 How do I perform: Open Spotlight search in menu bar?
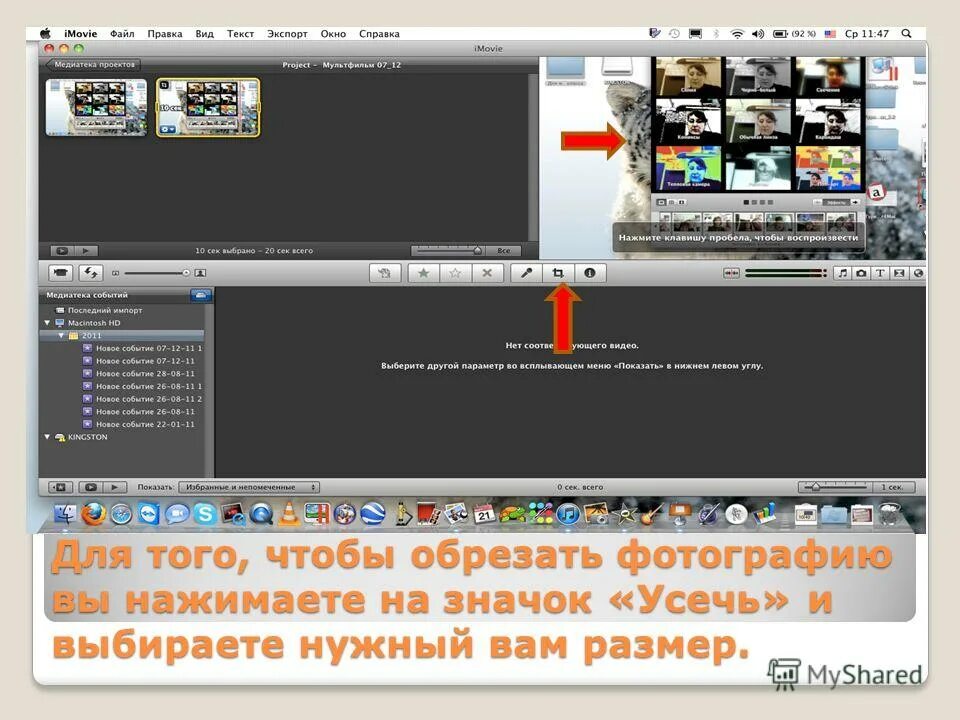pos(906,34)
